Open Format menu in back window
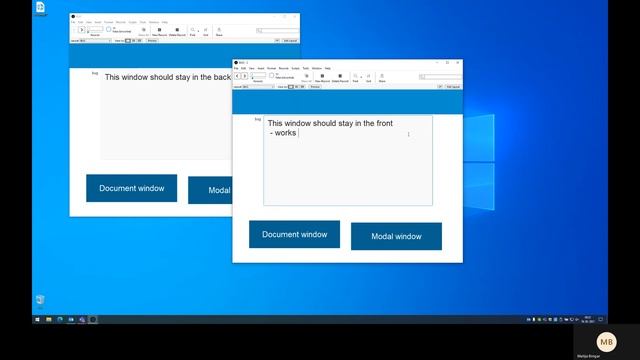Screen dimensions: 640x360 [x=109, y=22]
